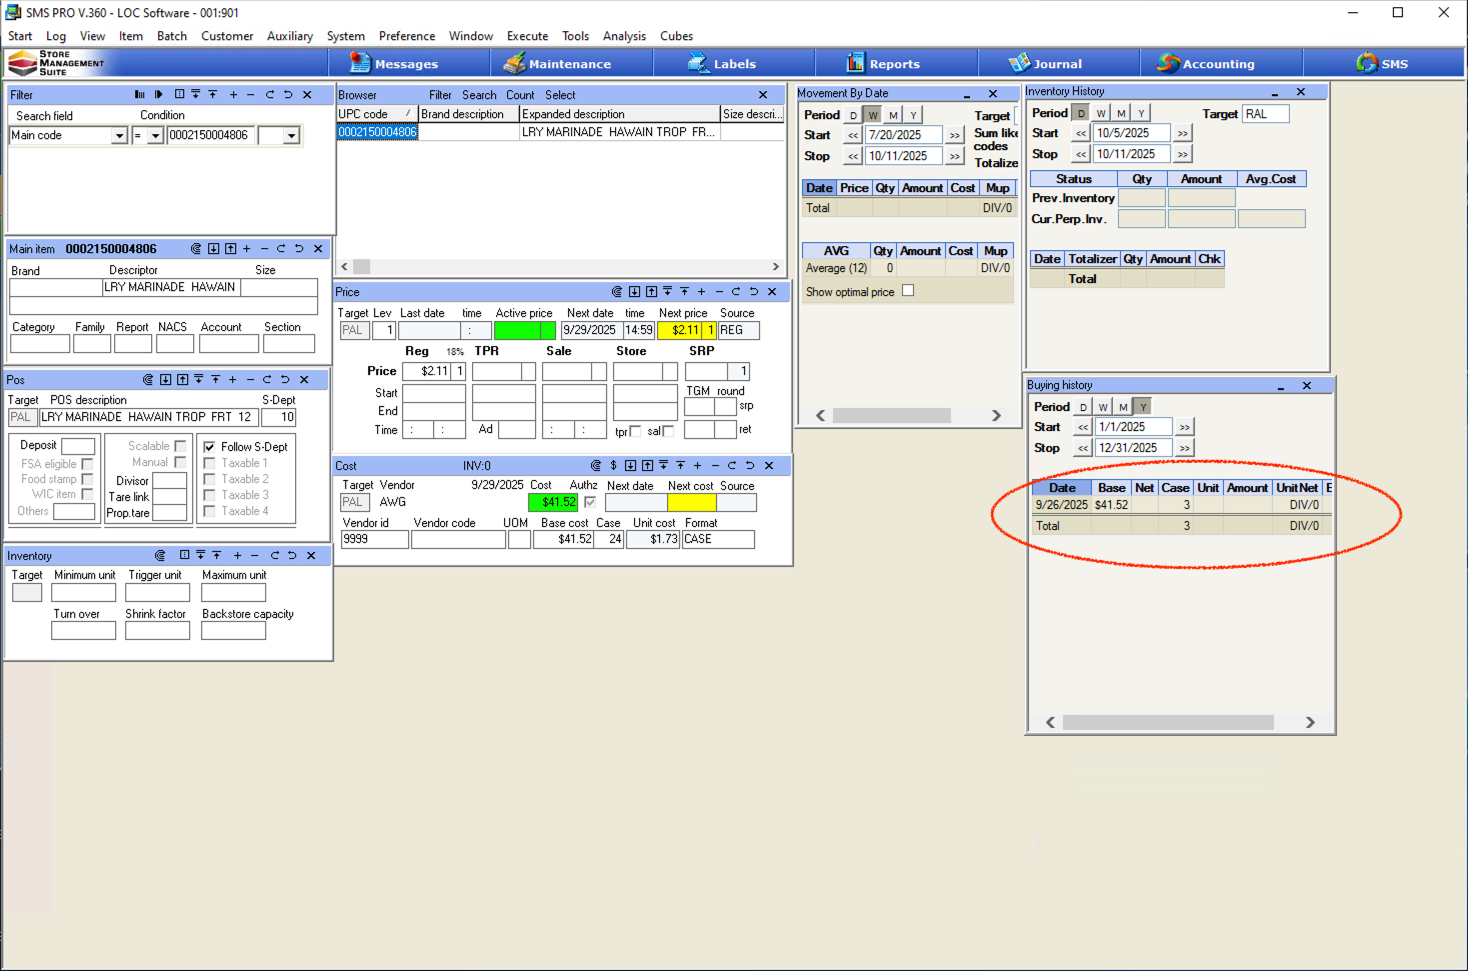Viewport: 1468px width, 971px height.
Task: Toggle the Scalable checkbox
Action: pos(180,446)
